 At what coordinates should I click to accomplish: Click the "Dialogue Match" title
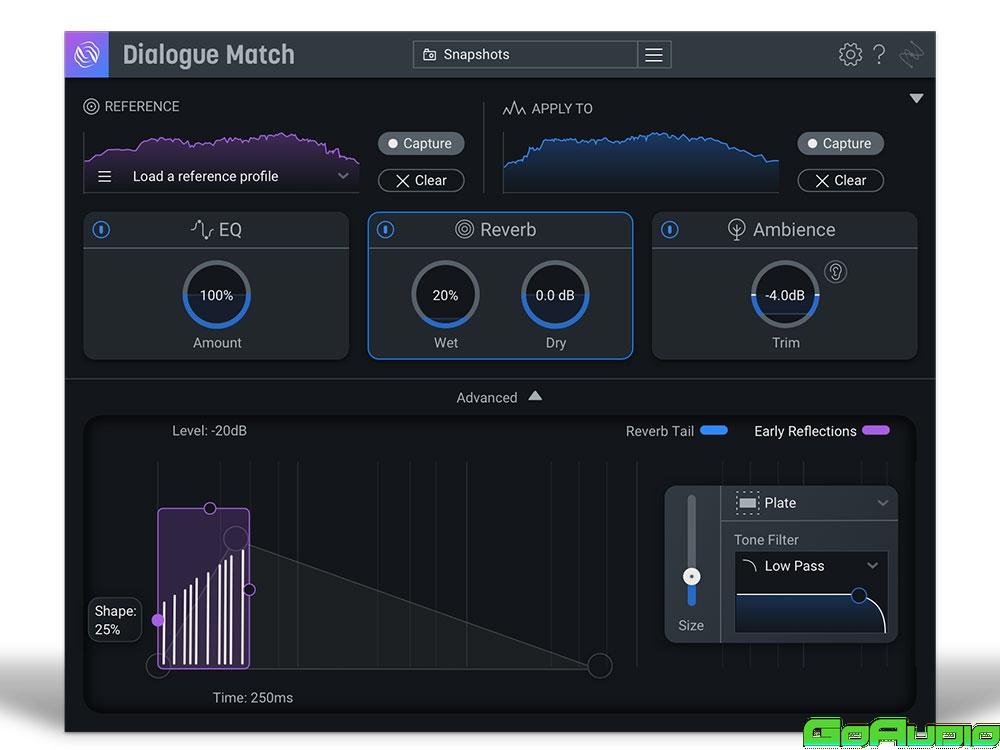209,55
